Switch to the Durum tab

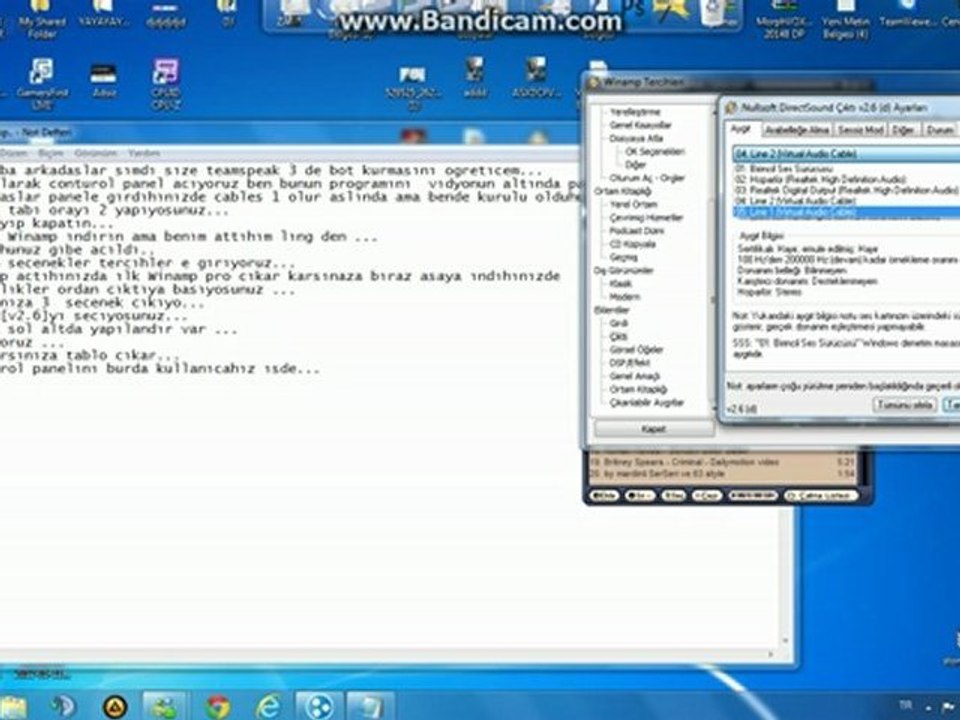[x=940, y=130]
